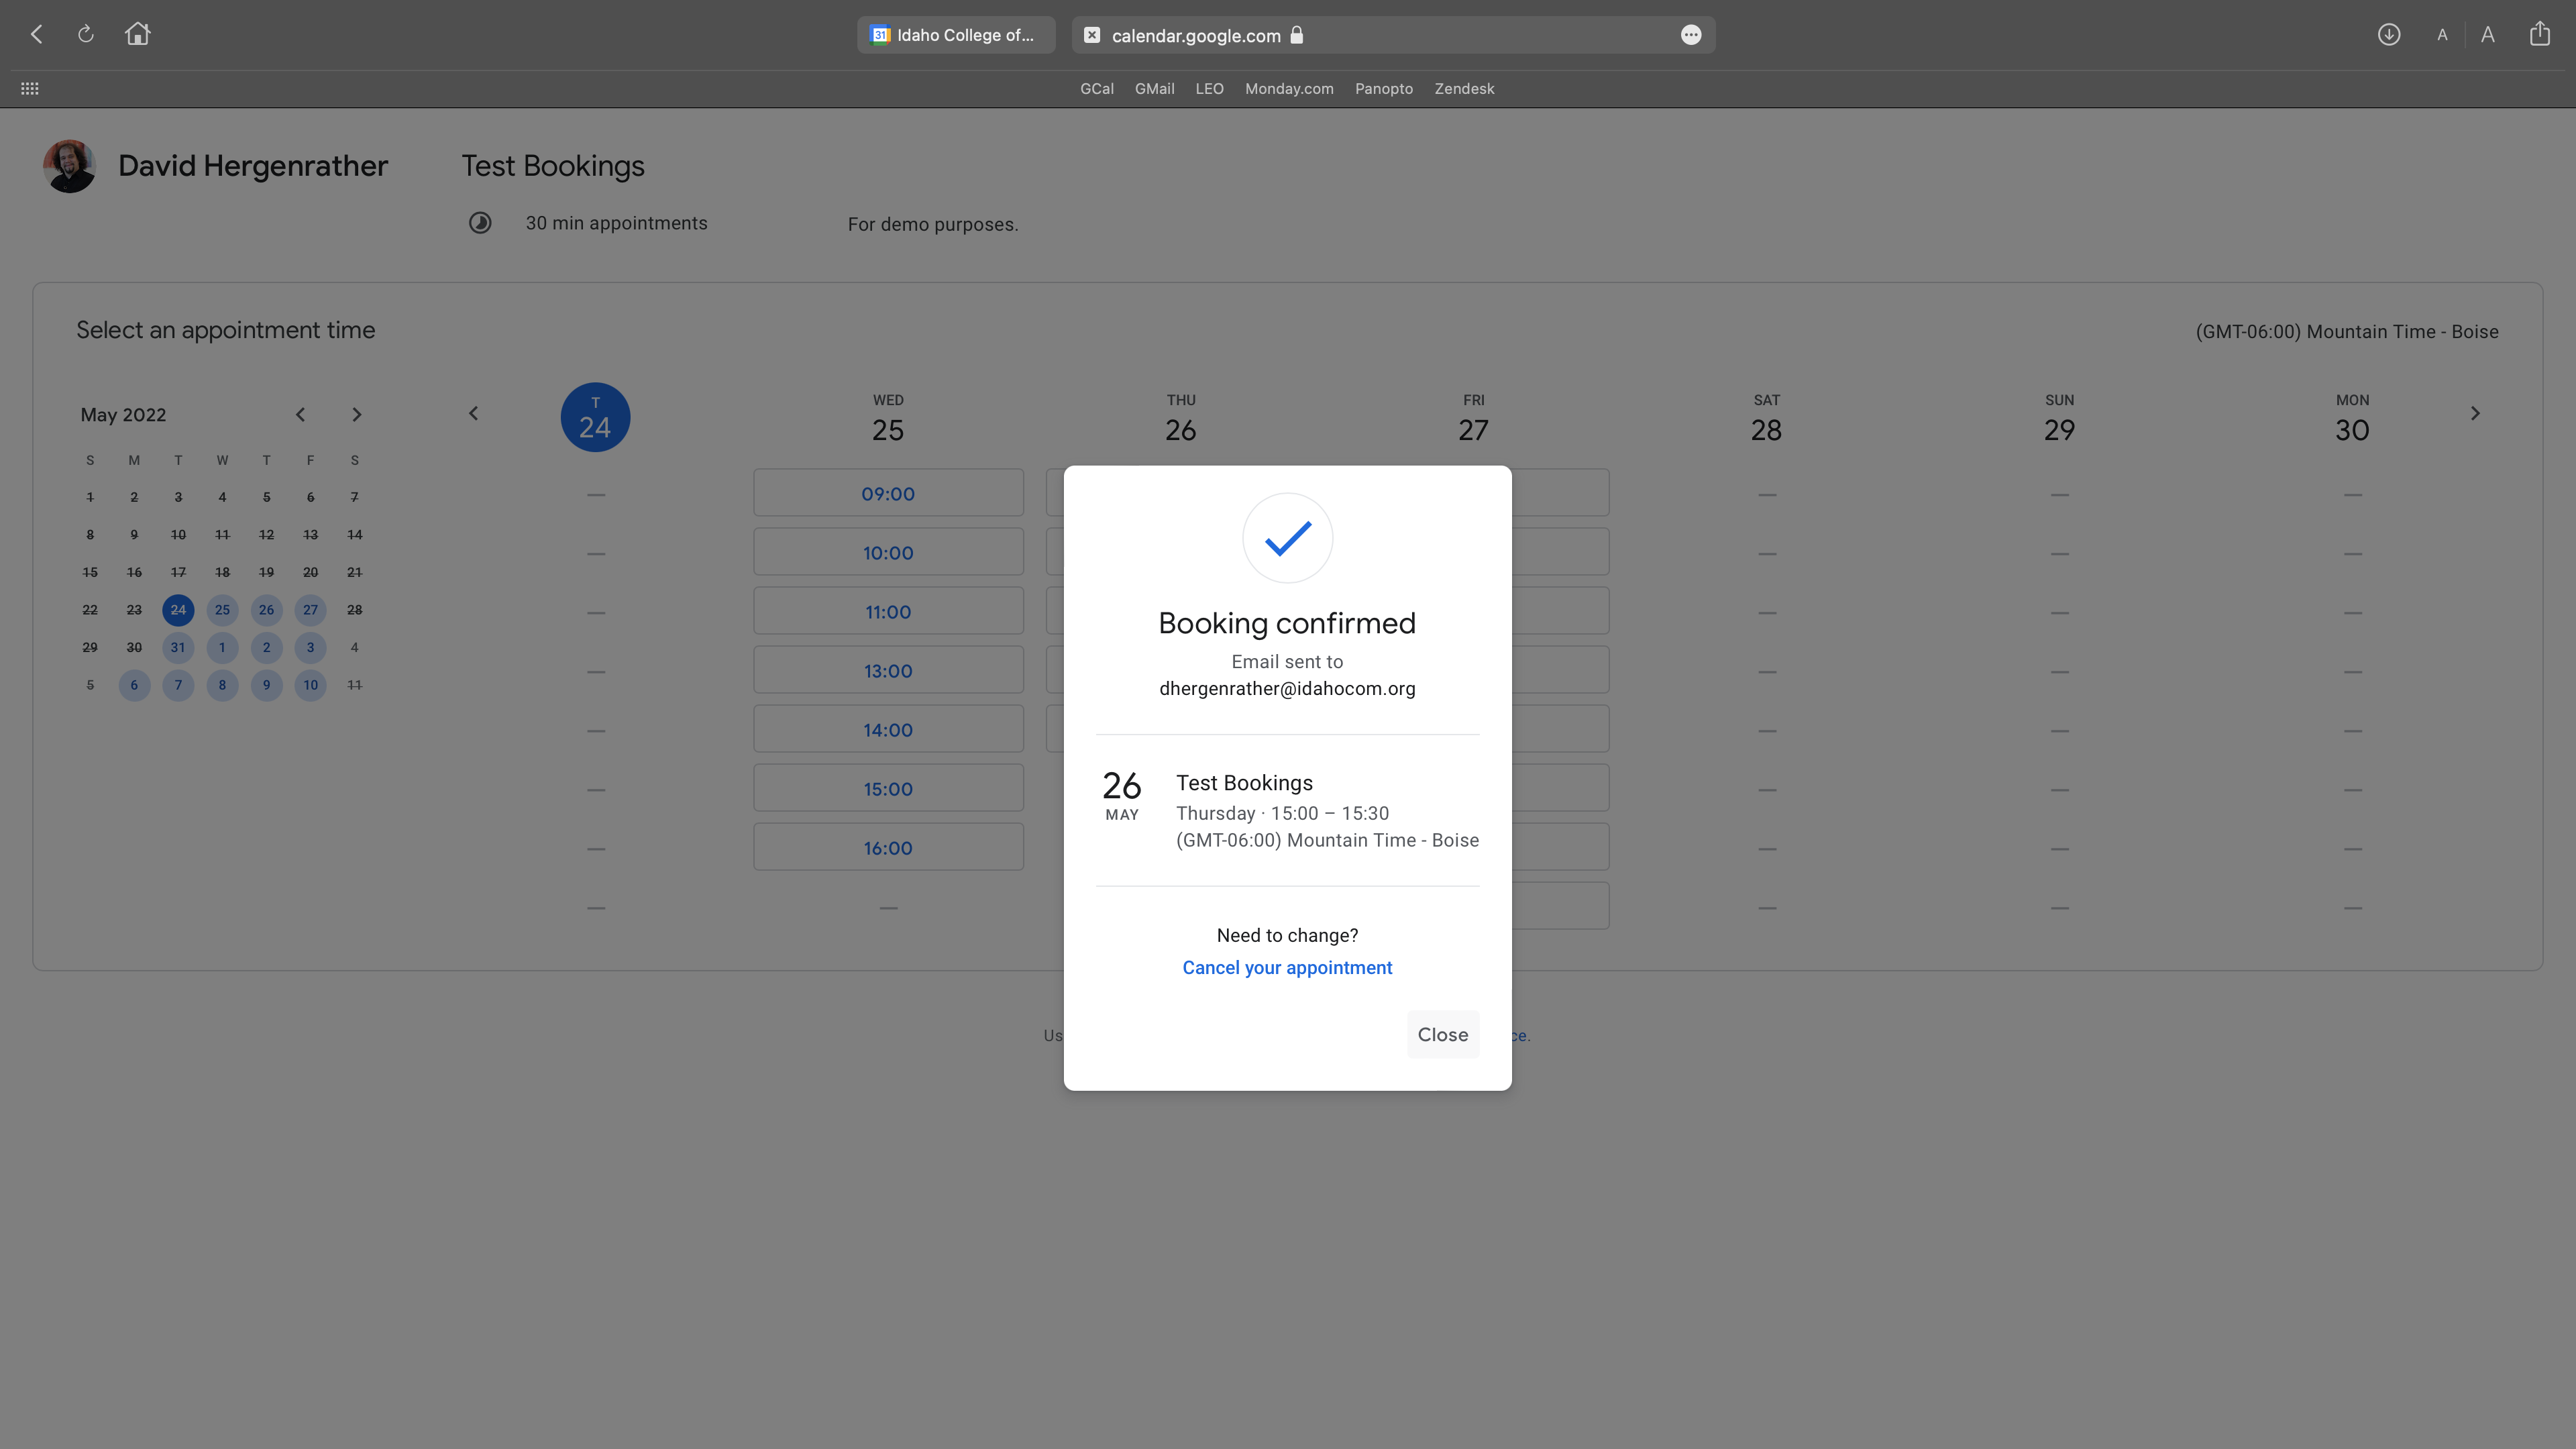Click Cancel your appointment link
Screen dimensions: 2576x1449
pos(1287,968)
